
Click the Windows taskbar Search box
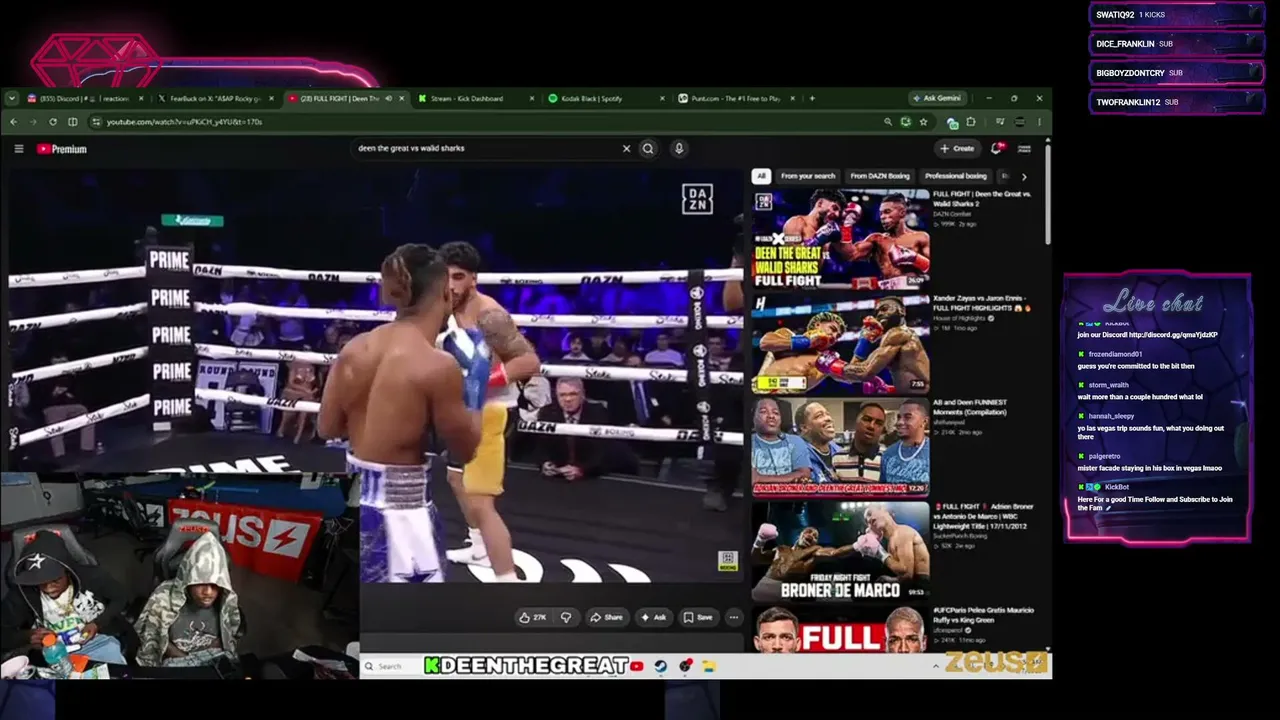click(391, 666)
